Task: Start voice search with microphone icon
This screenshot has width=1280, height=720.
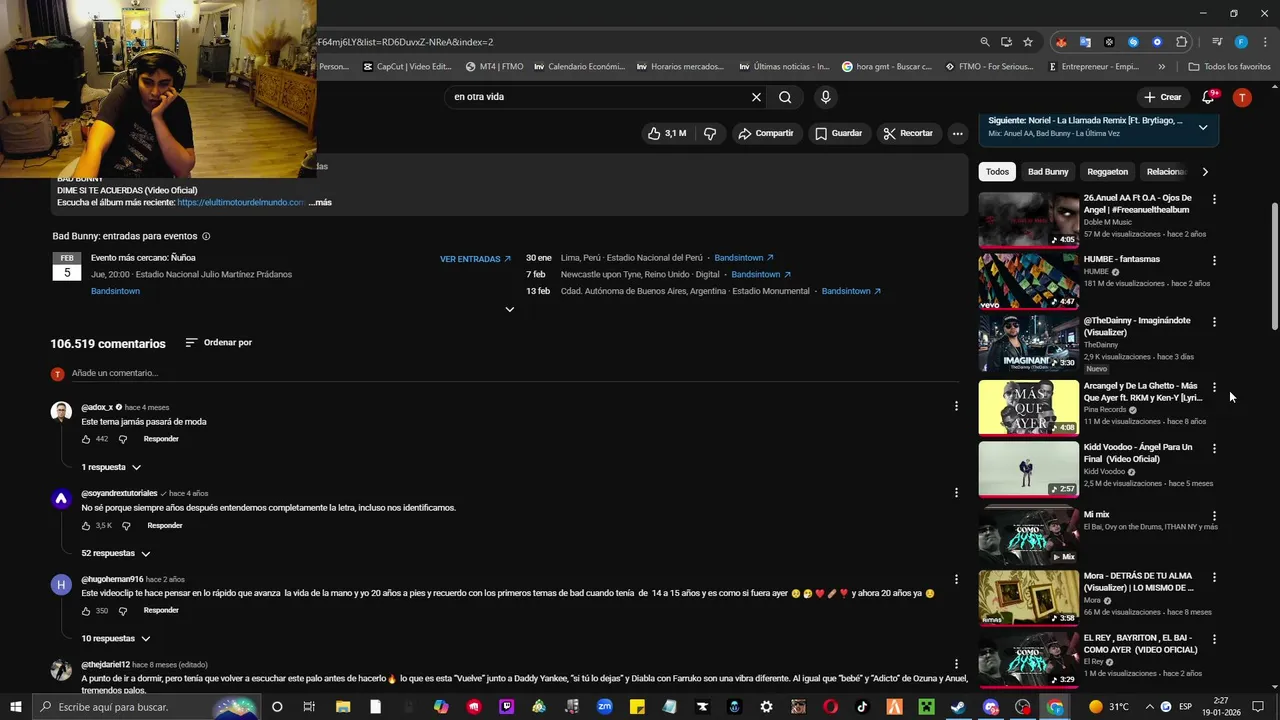Action: point(825,97)
